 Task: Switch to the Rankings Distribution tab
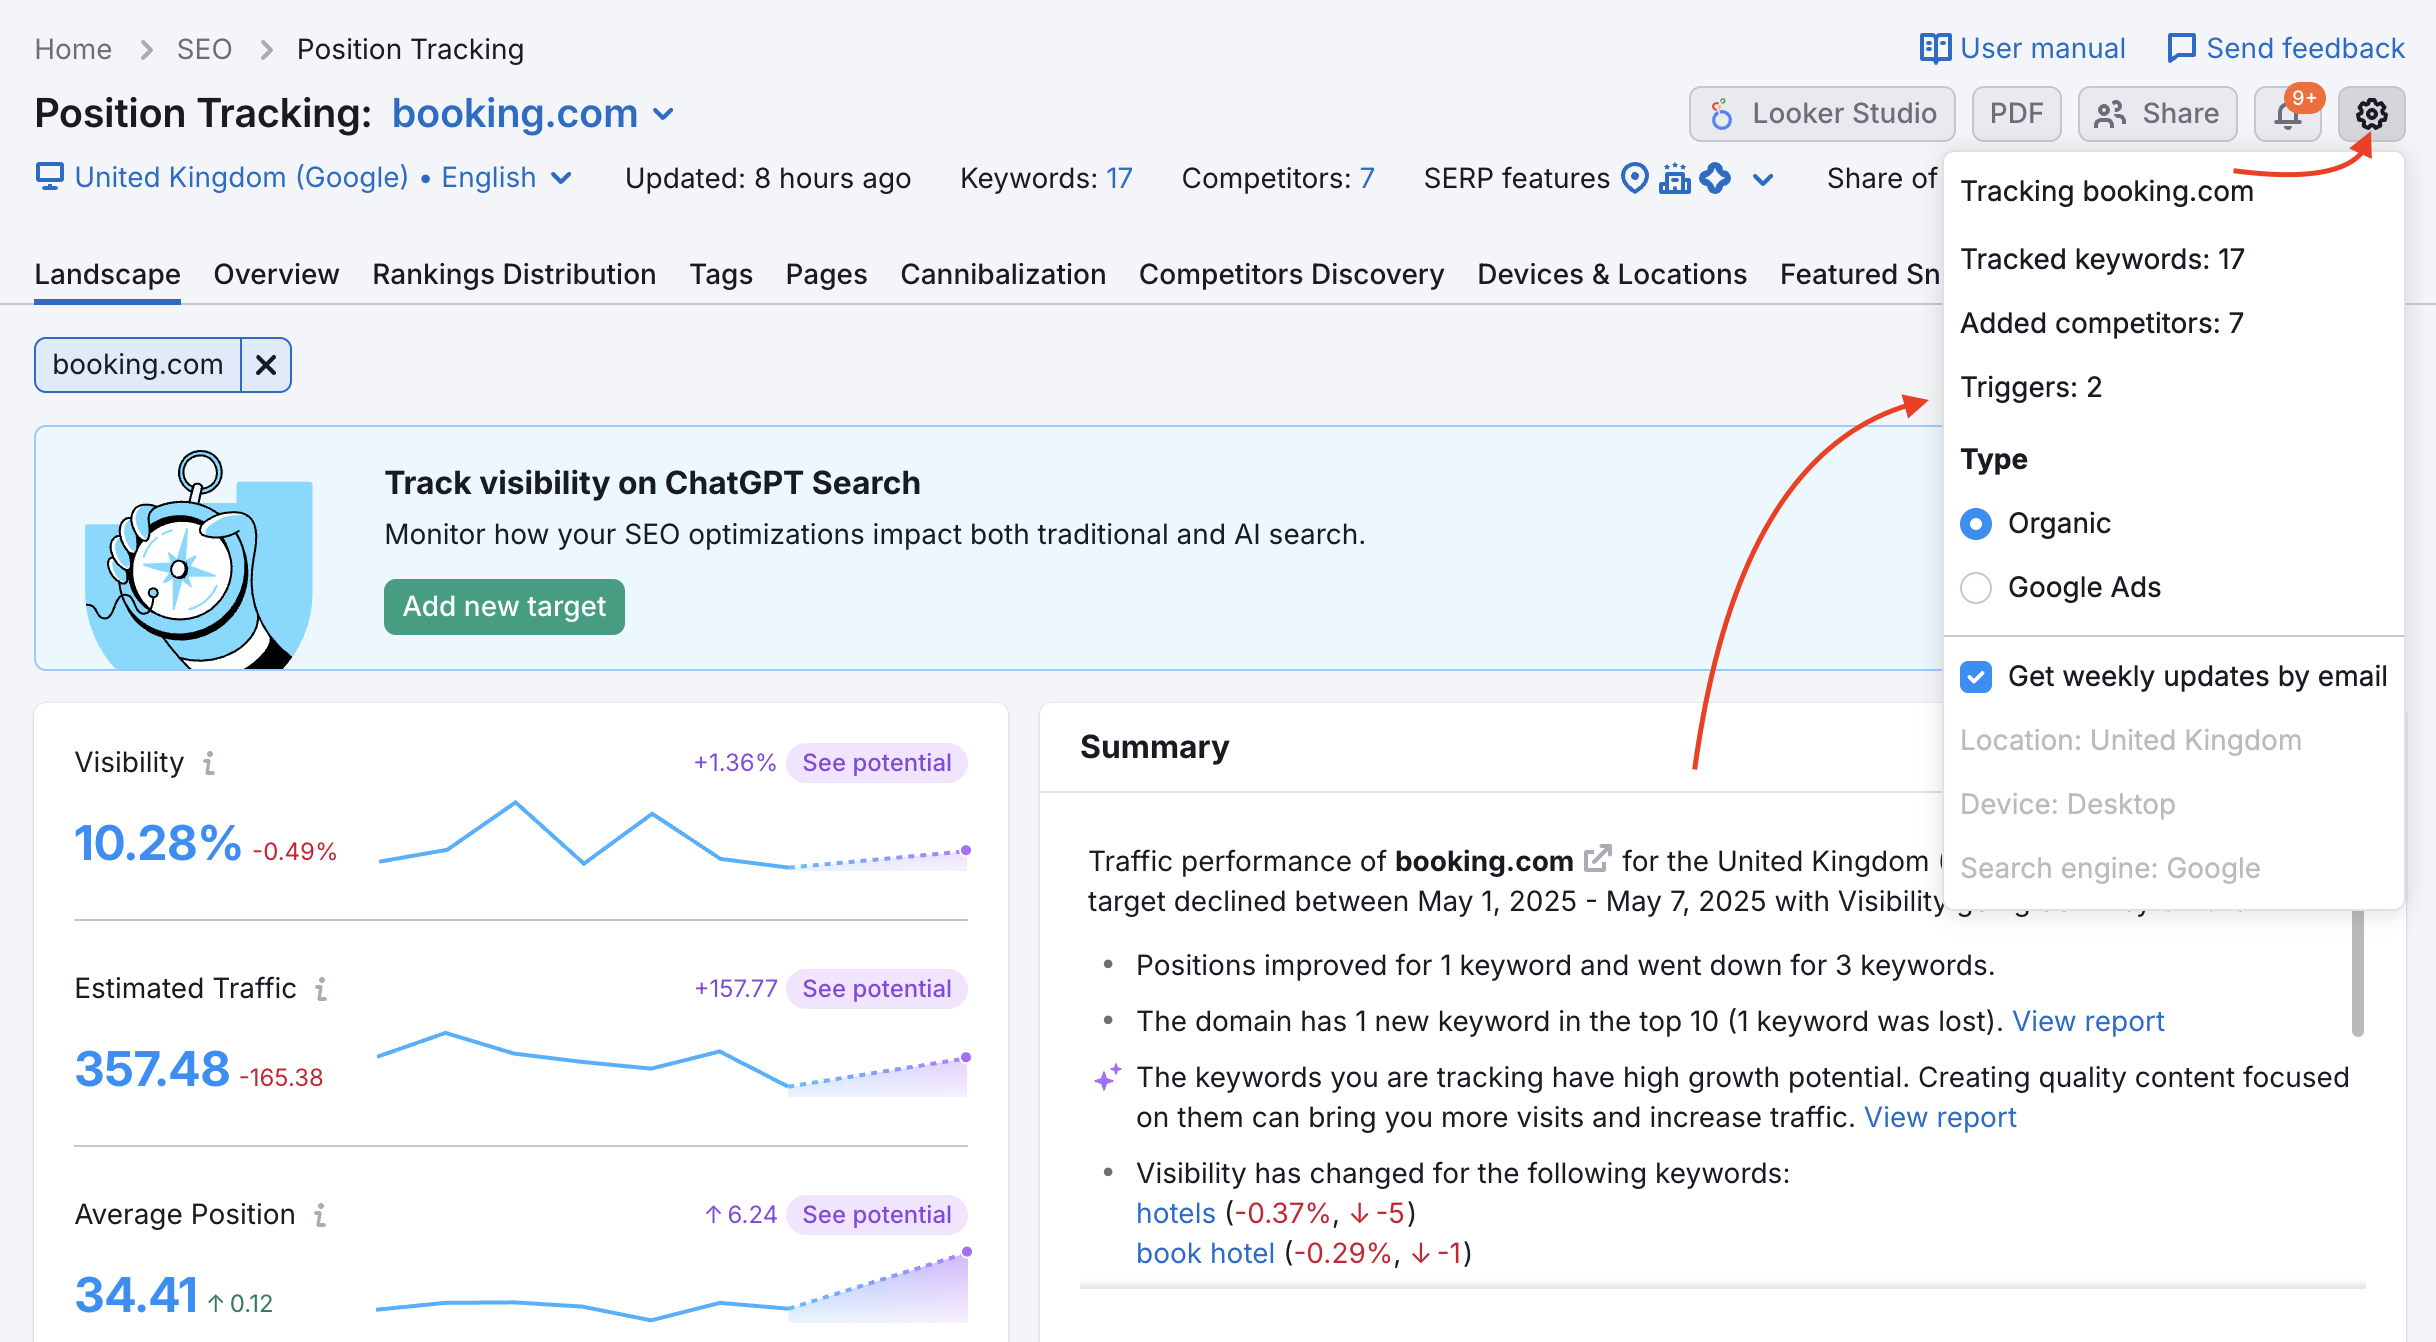514,274
